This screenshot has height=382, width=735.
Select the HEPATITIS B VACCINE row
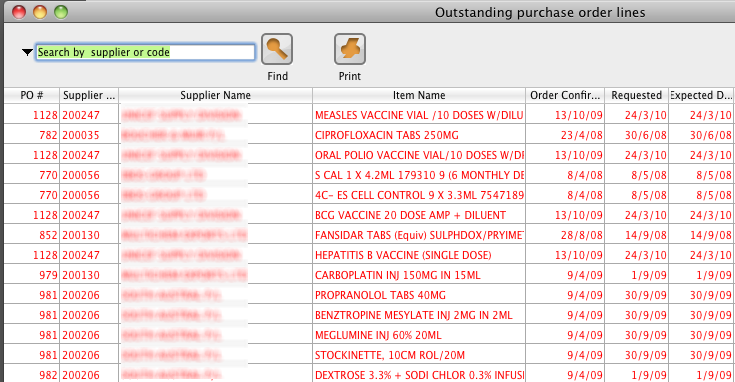[369, 255]
